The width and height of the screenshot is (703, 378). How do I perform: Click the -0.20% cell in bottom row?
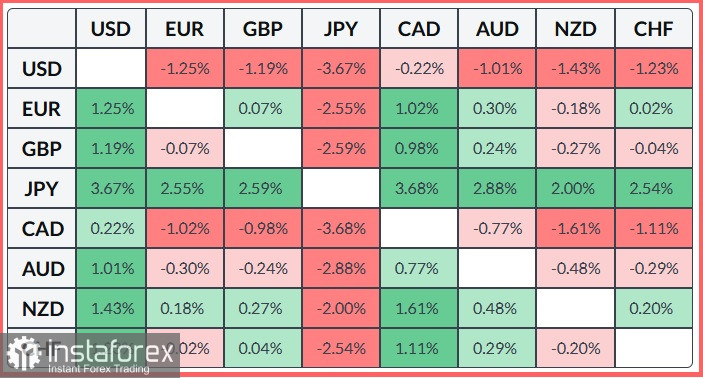pyautogui.click(x=576, y=348)
